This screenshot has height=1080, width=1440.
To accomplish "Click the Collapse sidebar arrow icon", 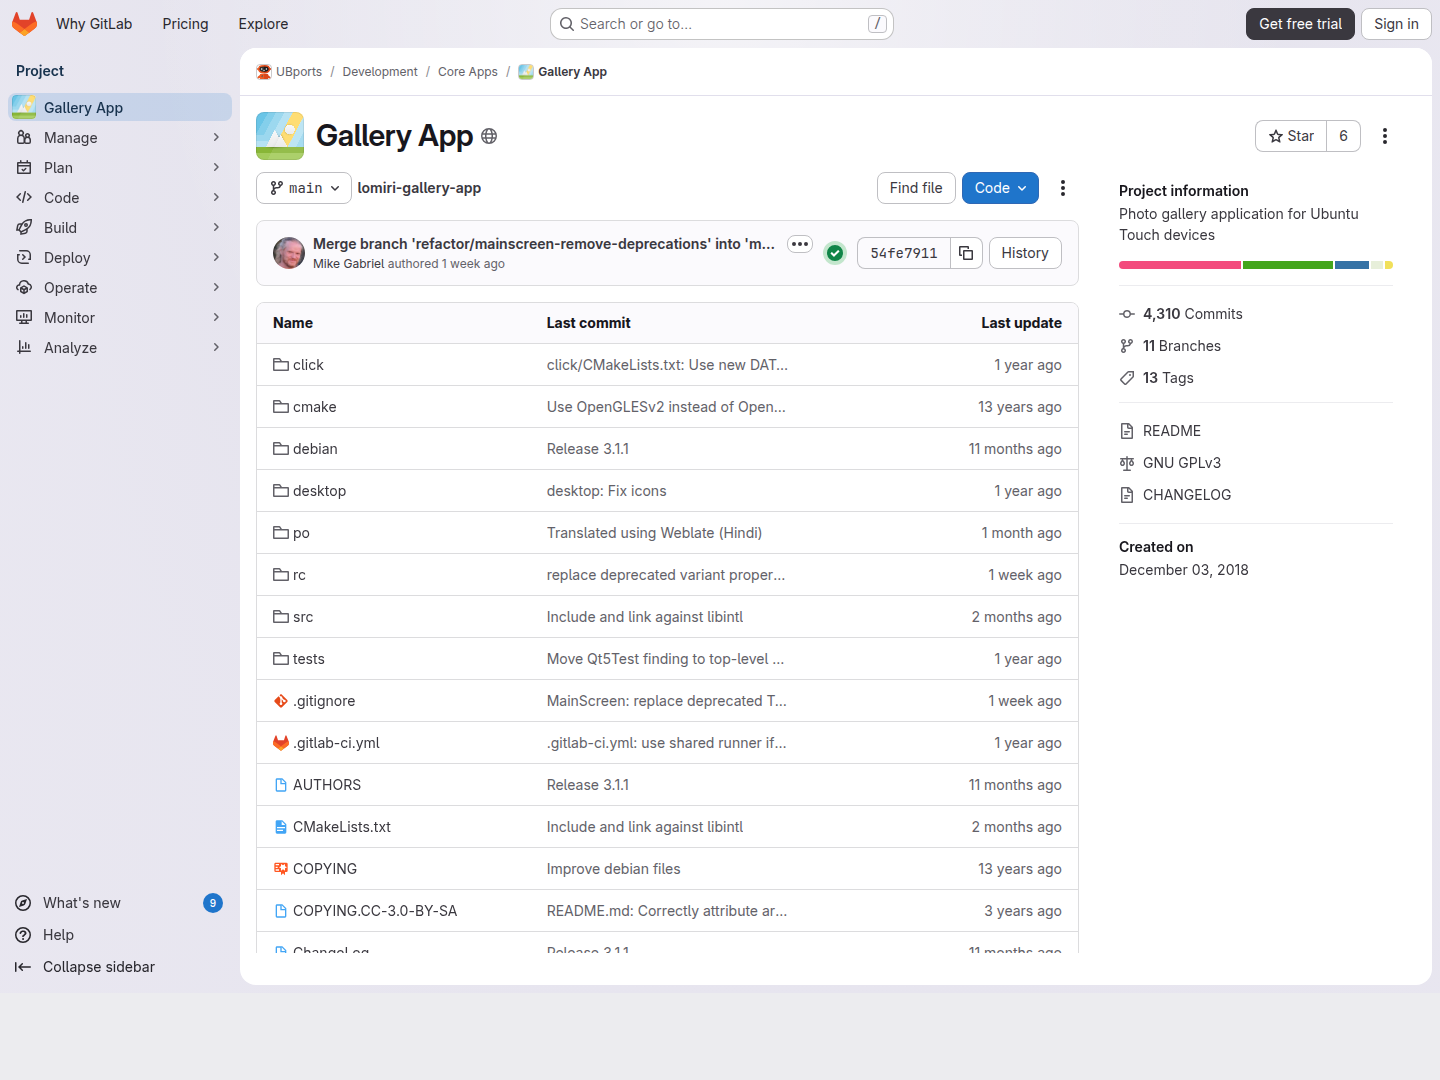I will [x=23, y=967].
